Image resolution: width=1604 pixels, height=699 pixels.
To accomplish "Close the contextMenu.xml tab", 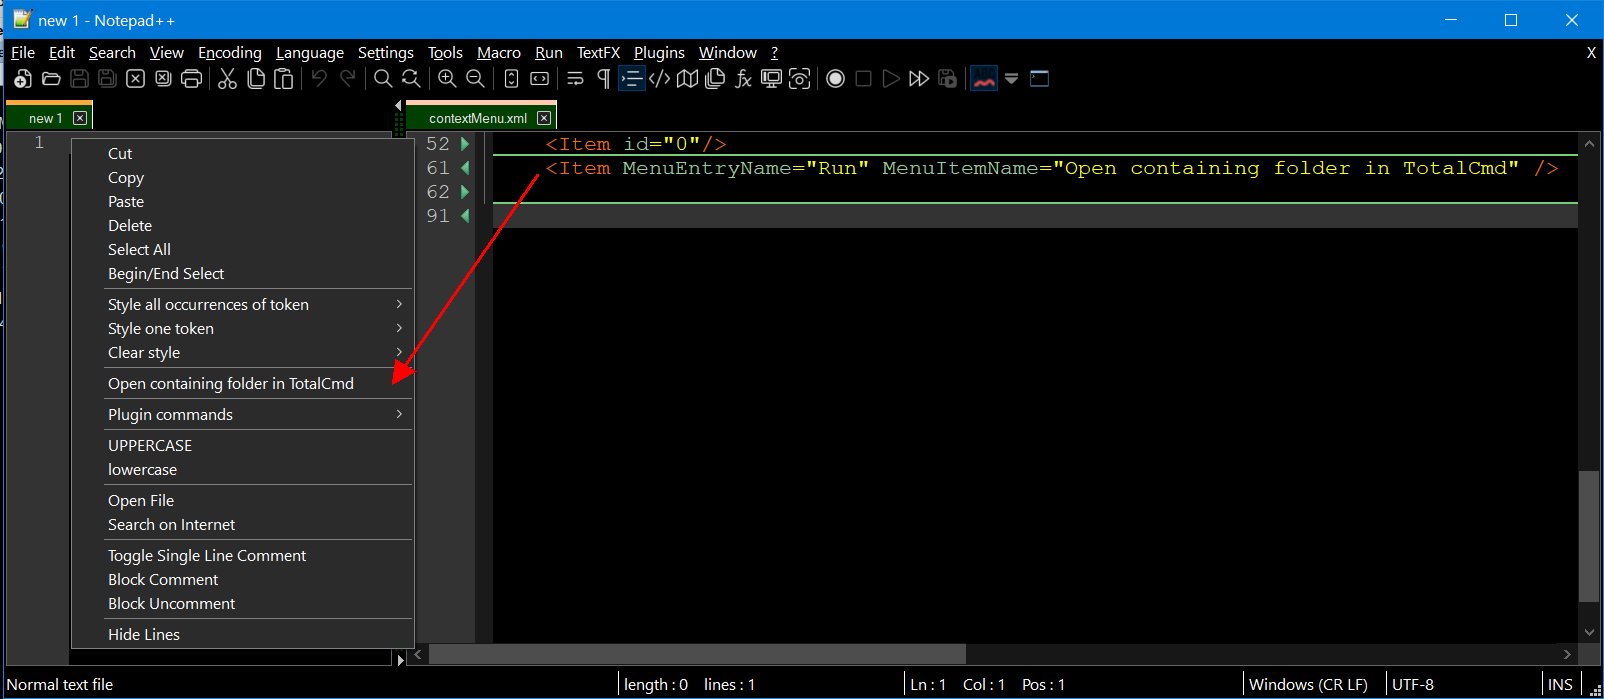I will click(544, 118).
